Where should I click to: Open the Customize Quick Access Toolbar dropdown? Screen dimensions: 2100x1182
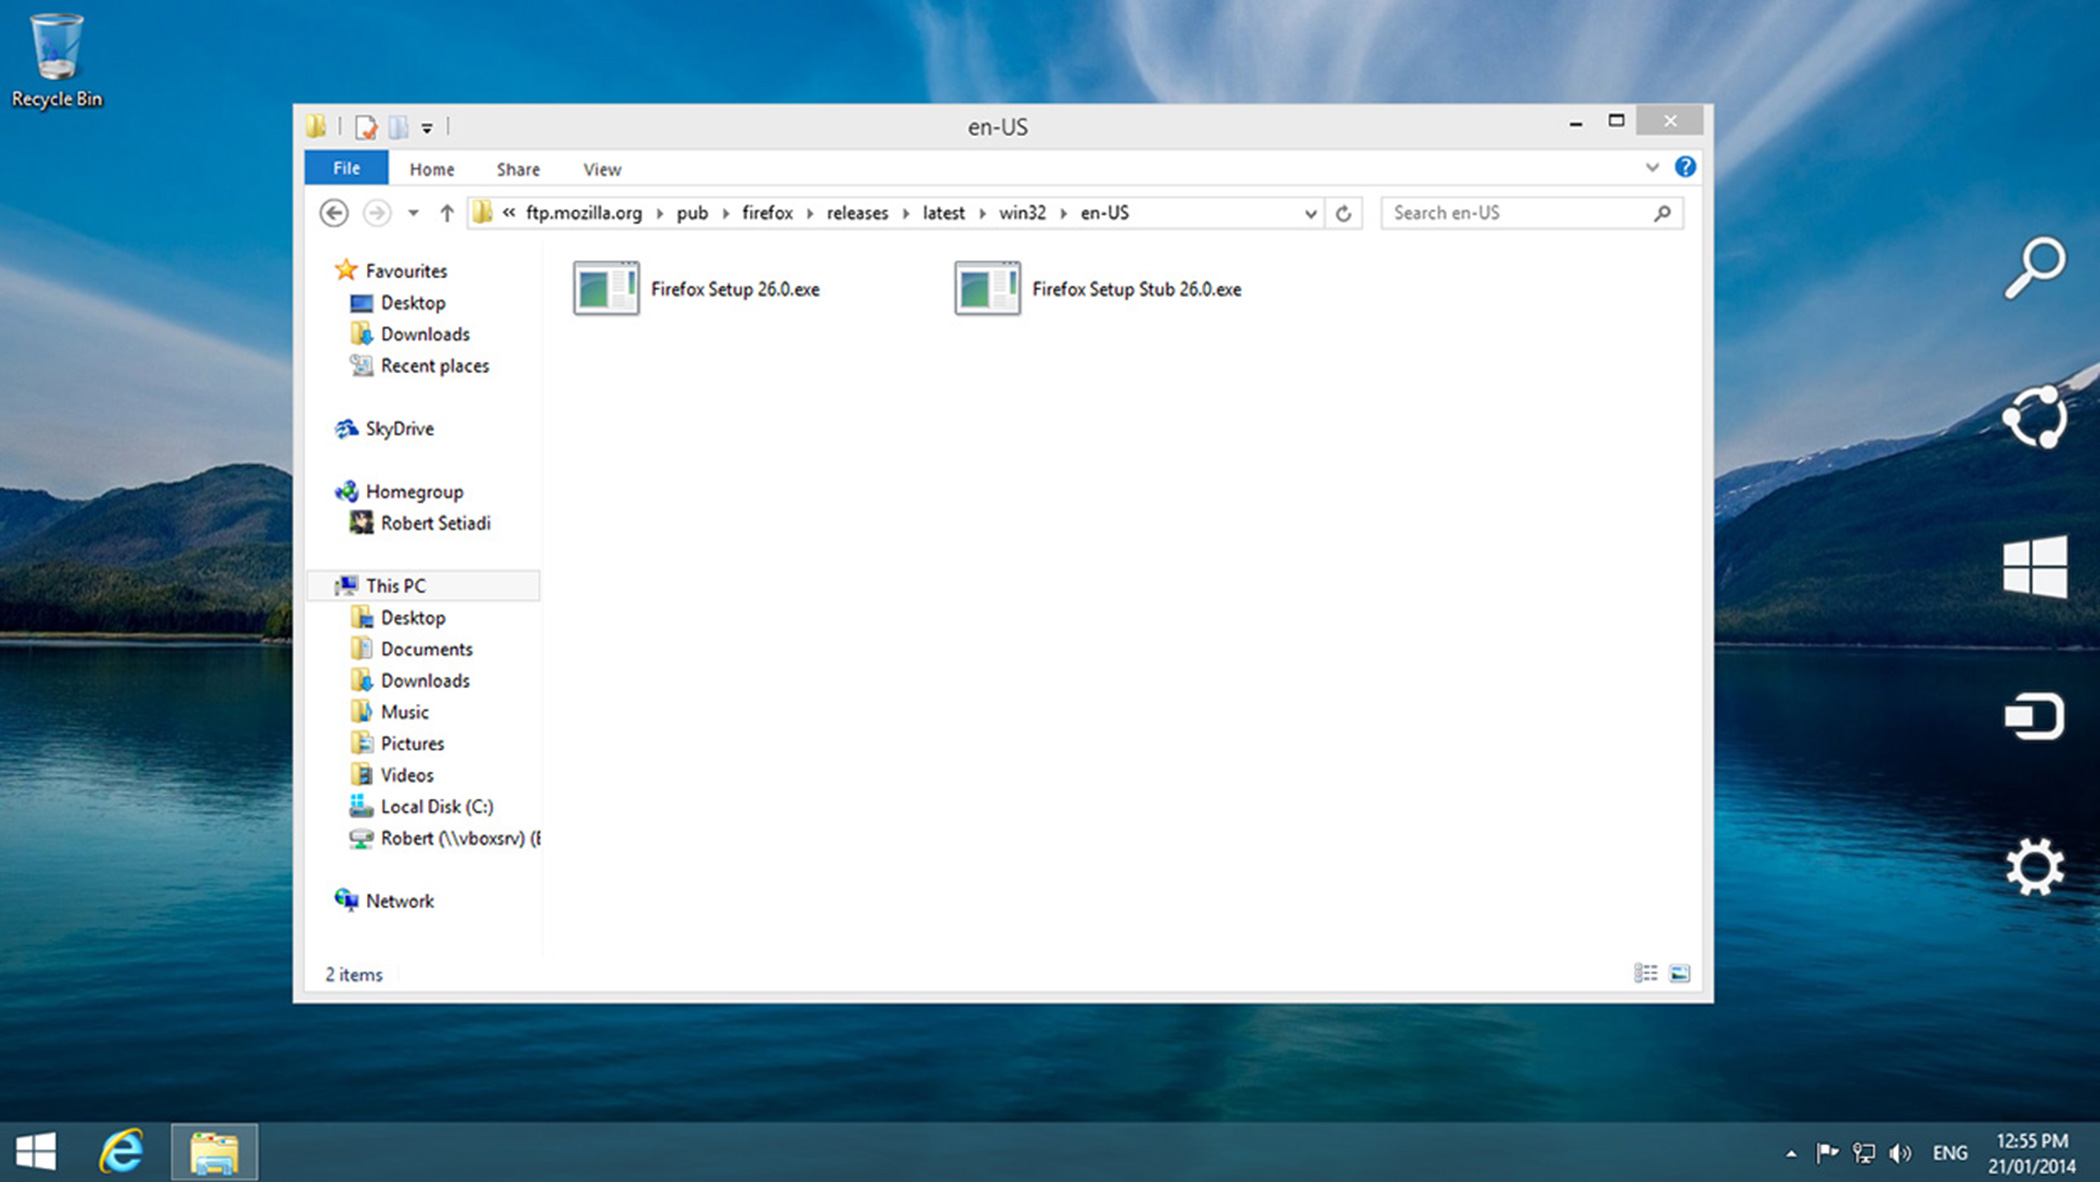click(427, 127)
